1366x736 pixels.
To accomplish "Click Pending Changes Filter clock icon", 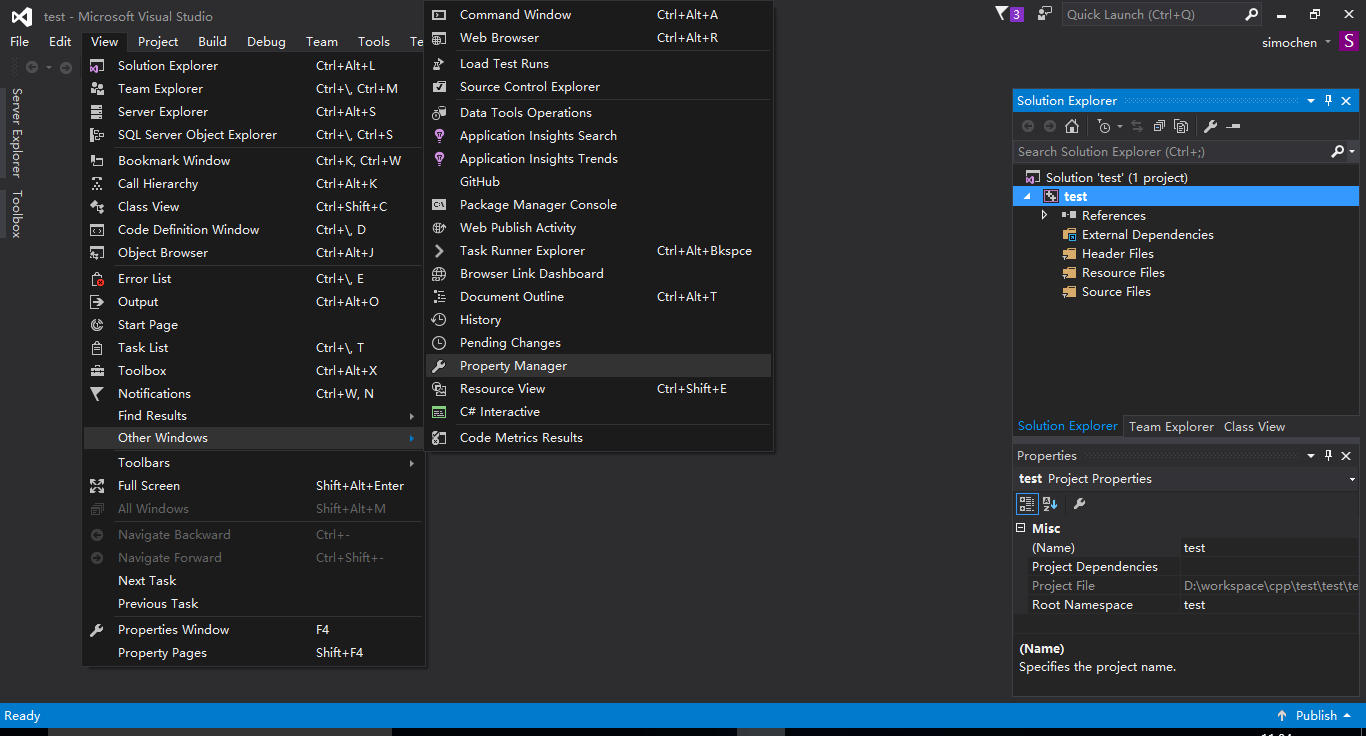I will pos(1104,126).
